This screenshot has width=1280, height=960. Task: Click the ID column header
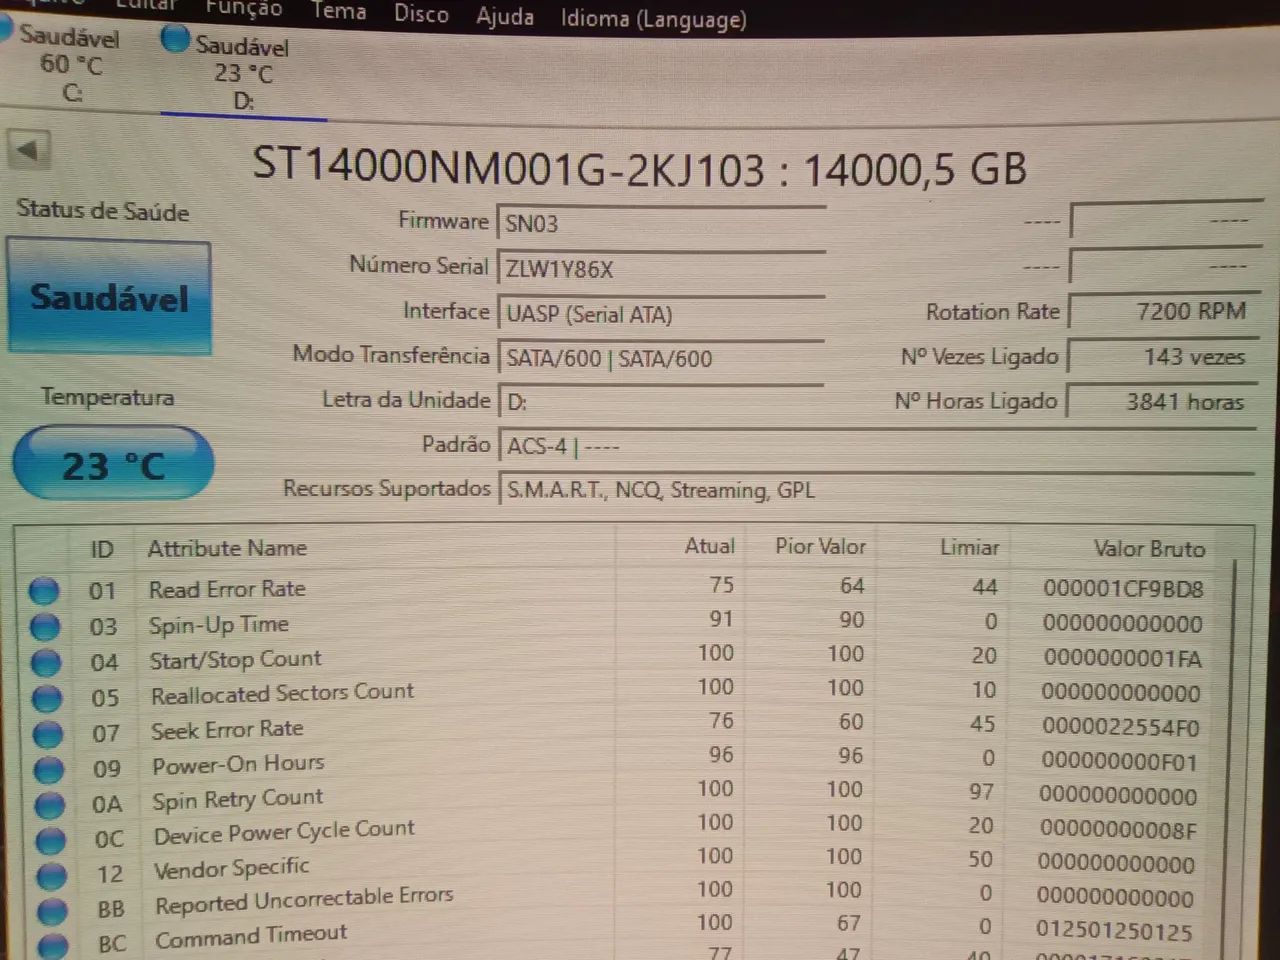[x=102, y=549]
